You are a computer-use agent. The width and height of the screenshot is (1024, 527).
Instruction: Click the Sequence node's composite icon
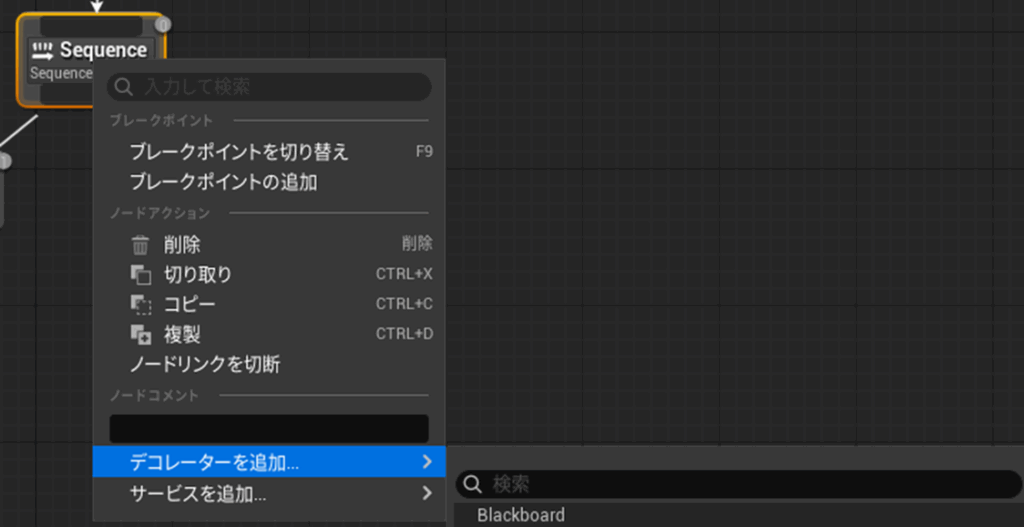click(42, 51)
